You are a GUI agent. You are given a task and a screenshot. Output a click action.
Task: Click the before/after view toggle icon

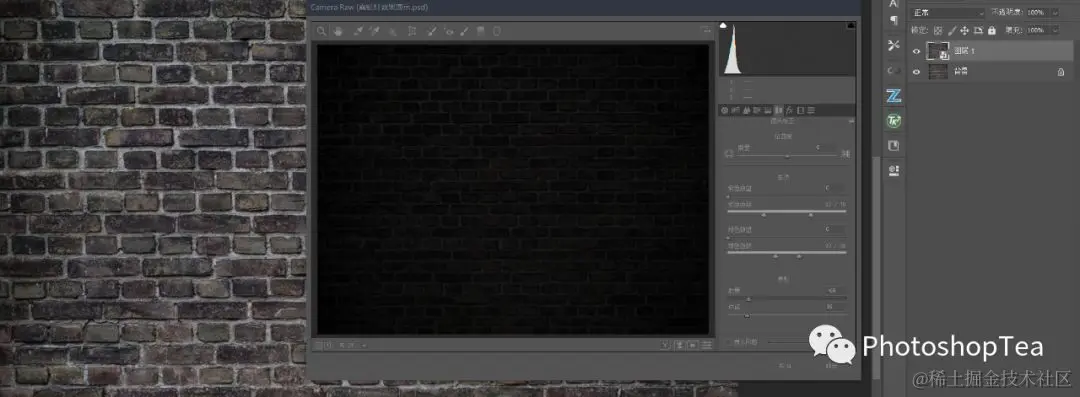665,345
